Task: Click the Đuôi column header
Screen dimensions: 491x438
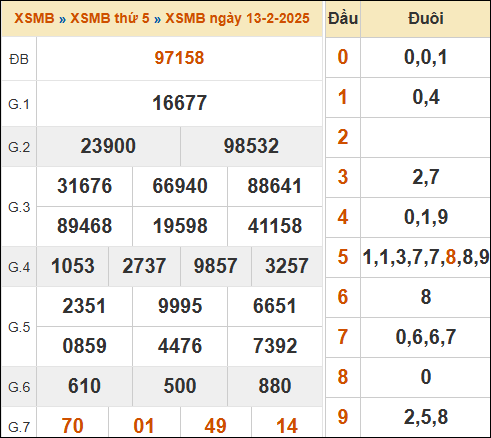Action: pos(426,18)
